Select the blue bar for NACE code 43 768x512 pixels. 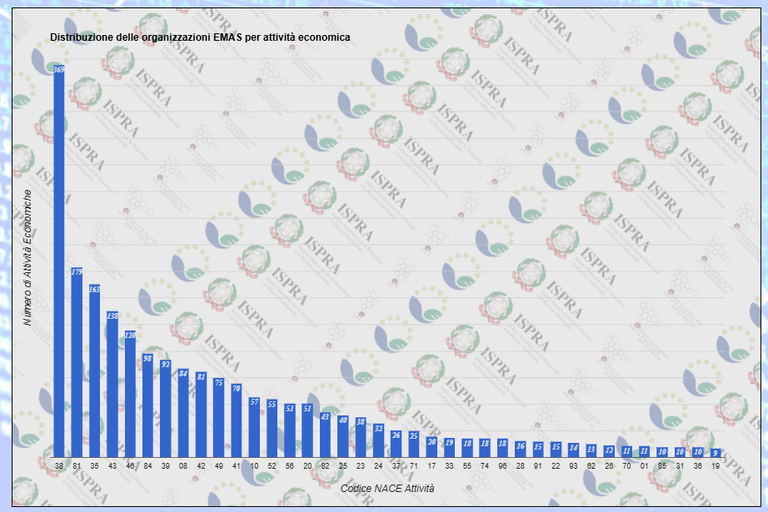(x=112, y=384)
